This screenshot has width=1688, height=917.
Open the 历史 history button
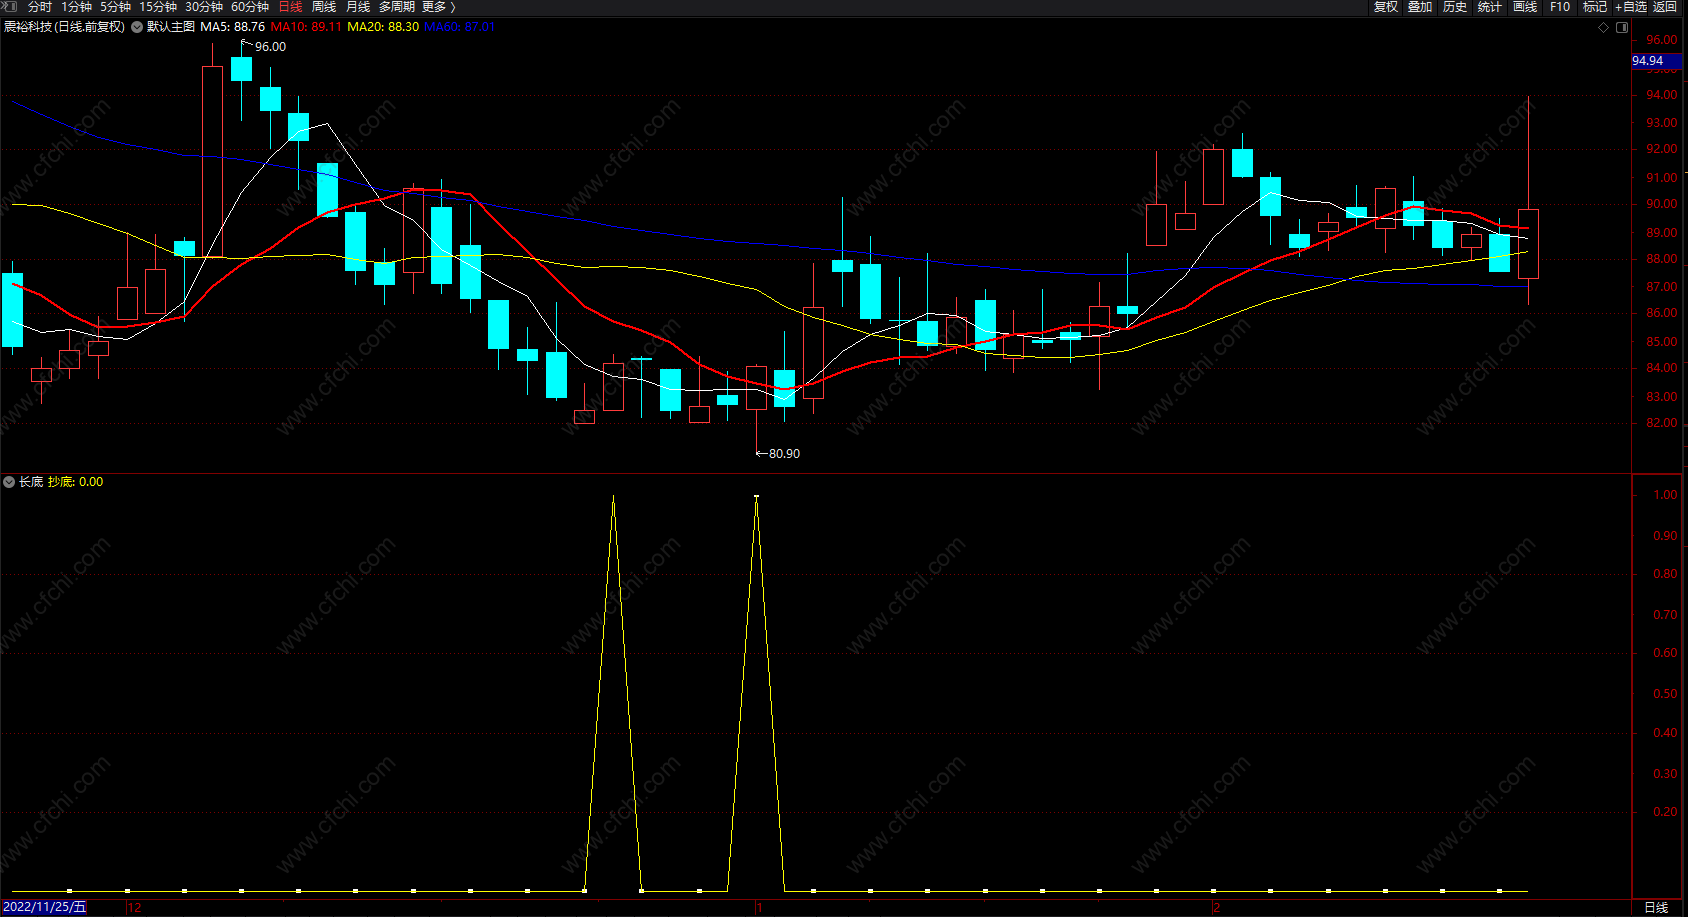(1455, 7)
